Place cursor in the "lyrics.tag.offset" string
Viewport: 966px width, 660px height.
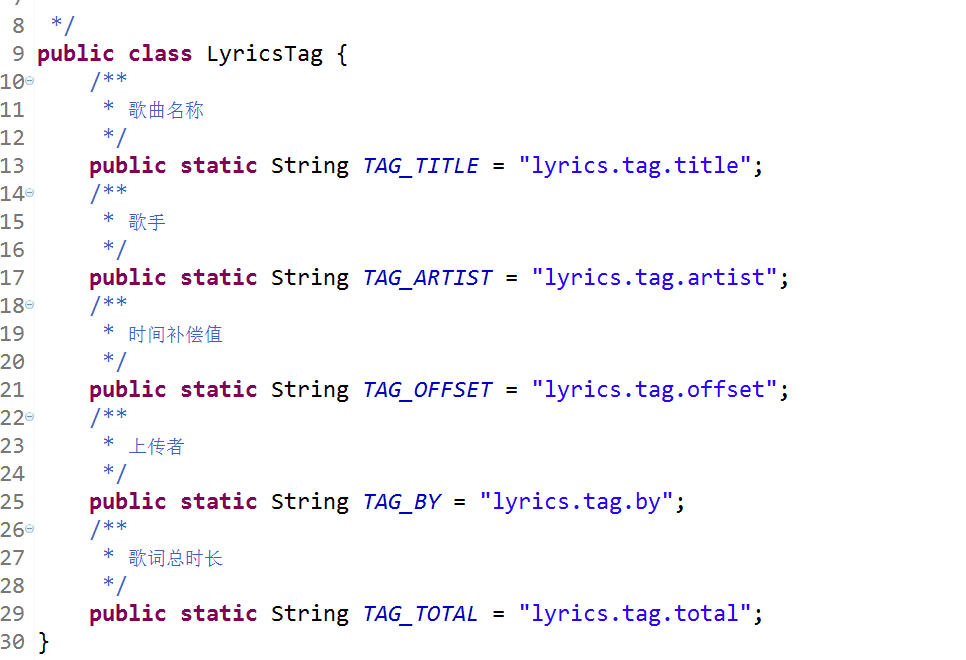[654, 390]
